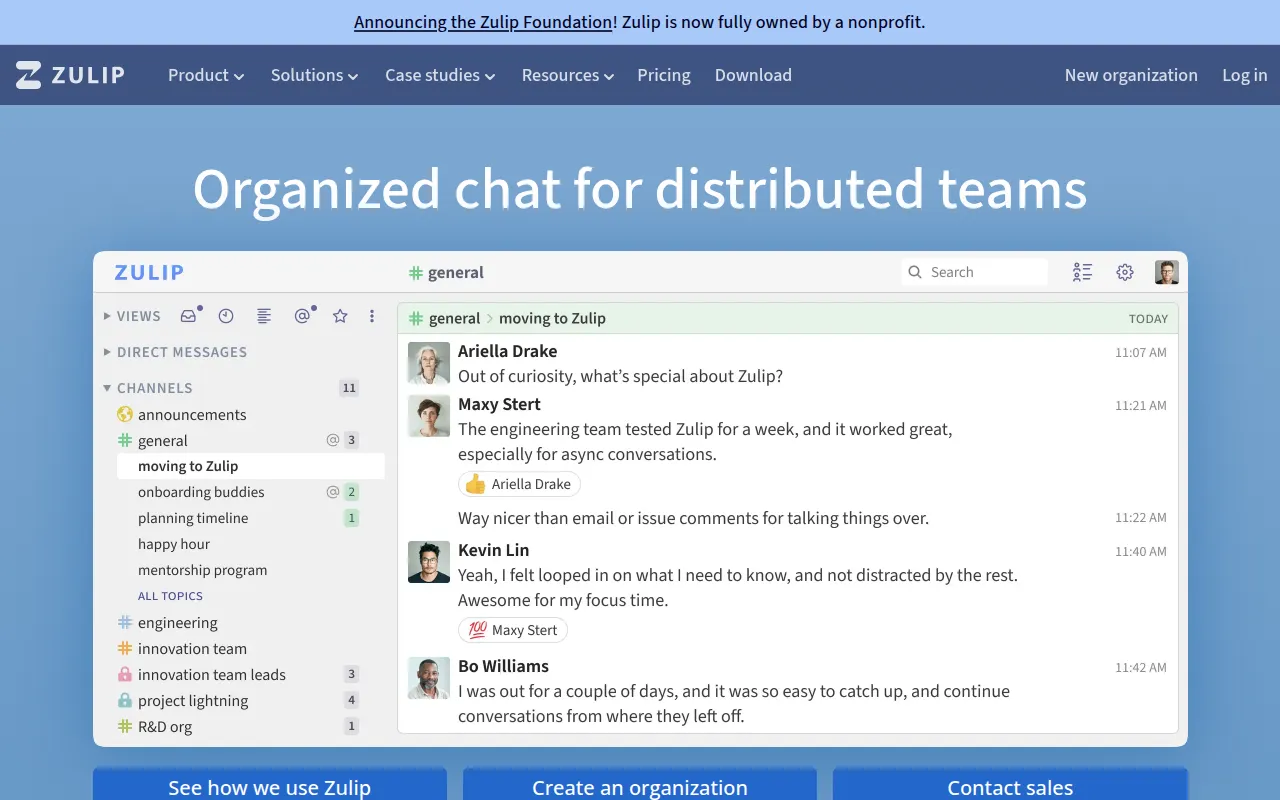Click the thumbs-up reaction from Ariella Drake
Screen dimensions: 1280x800
[x=519, y=484]
